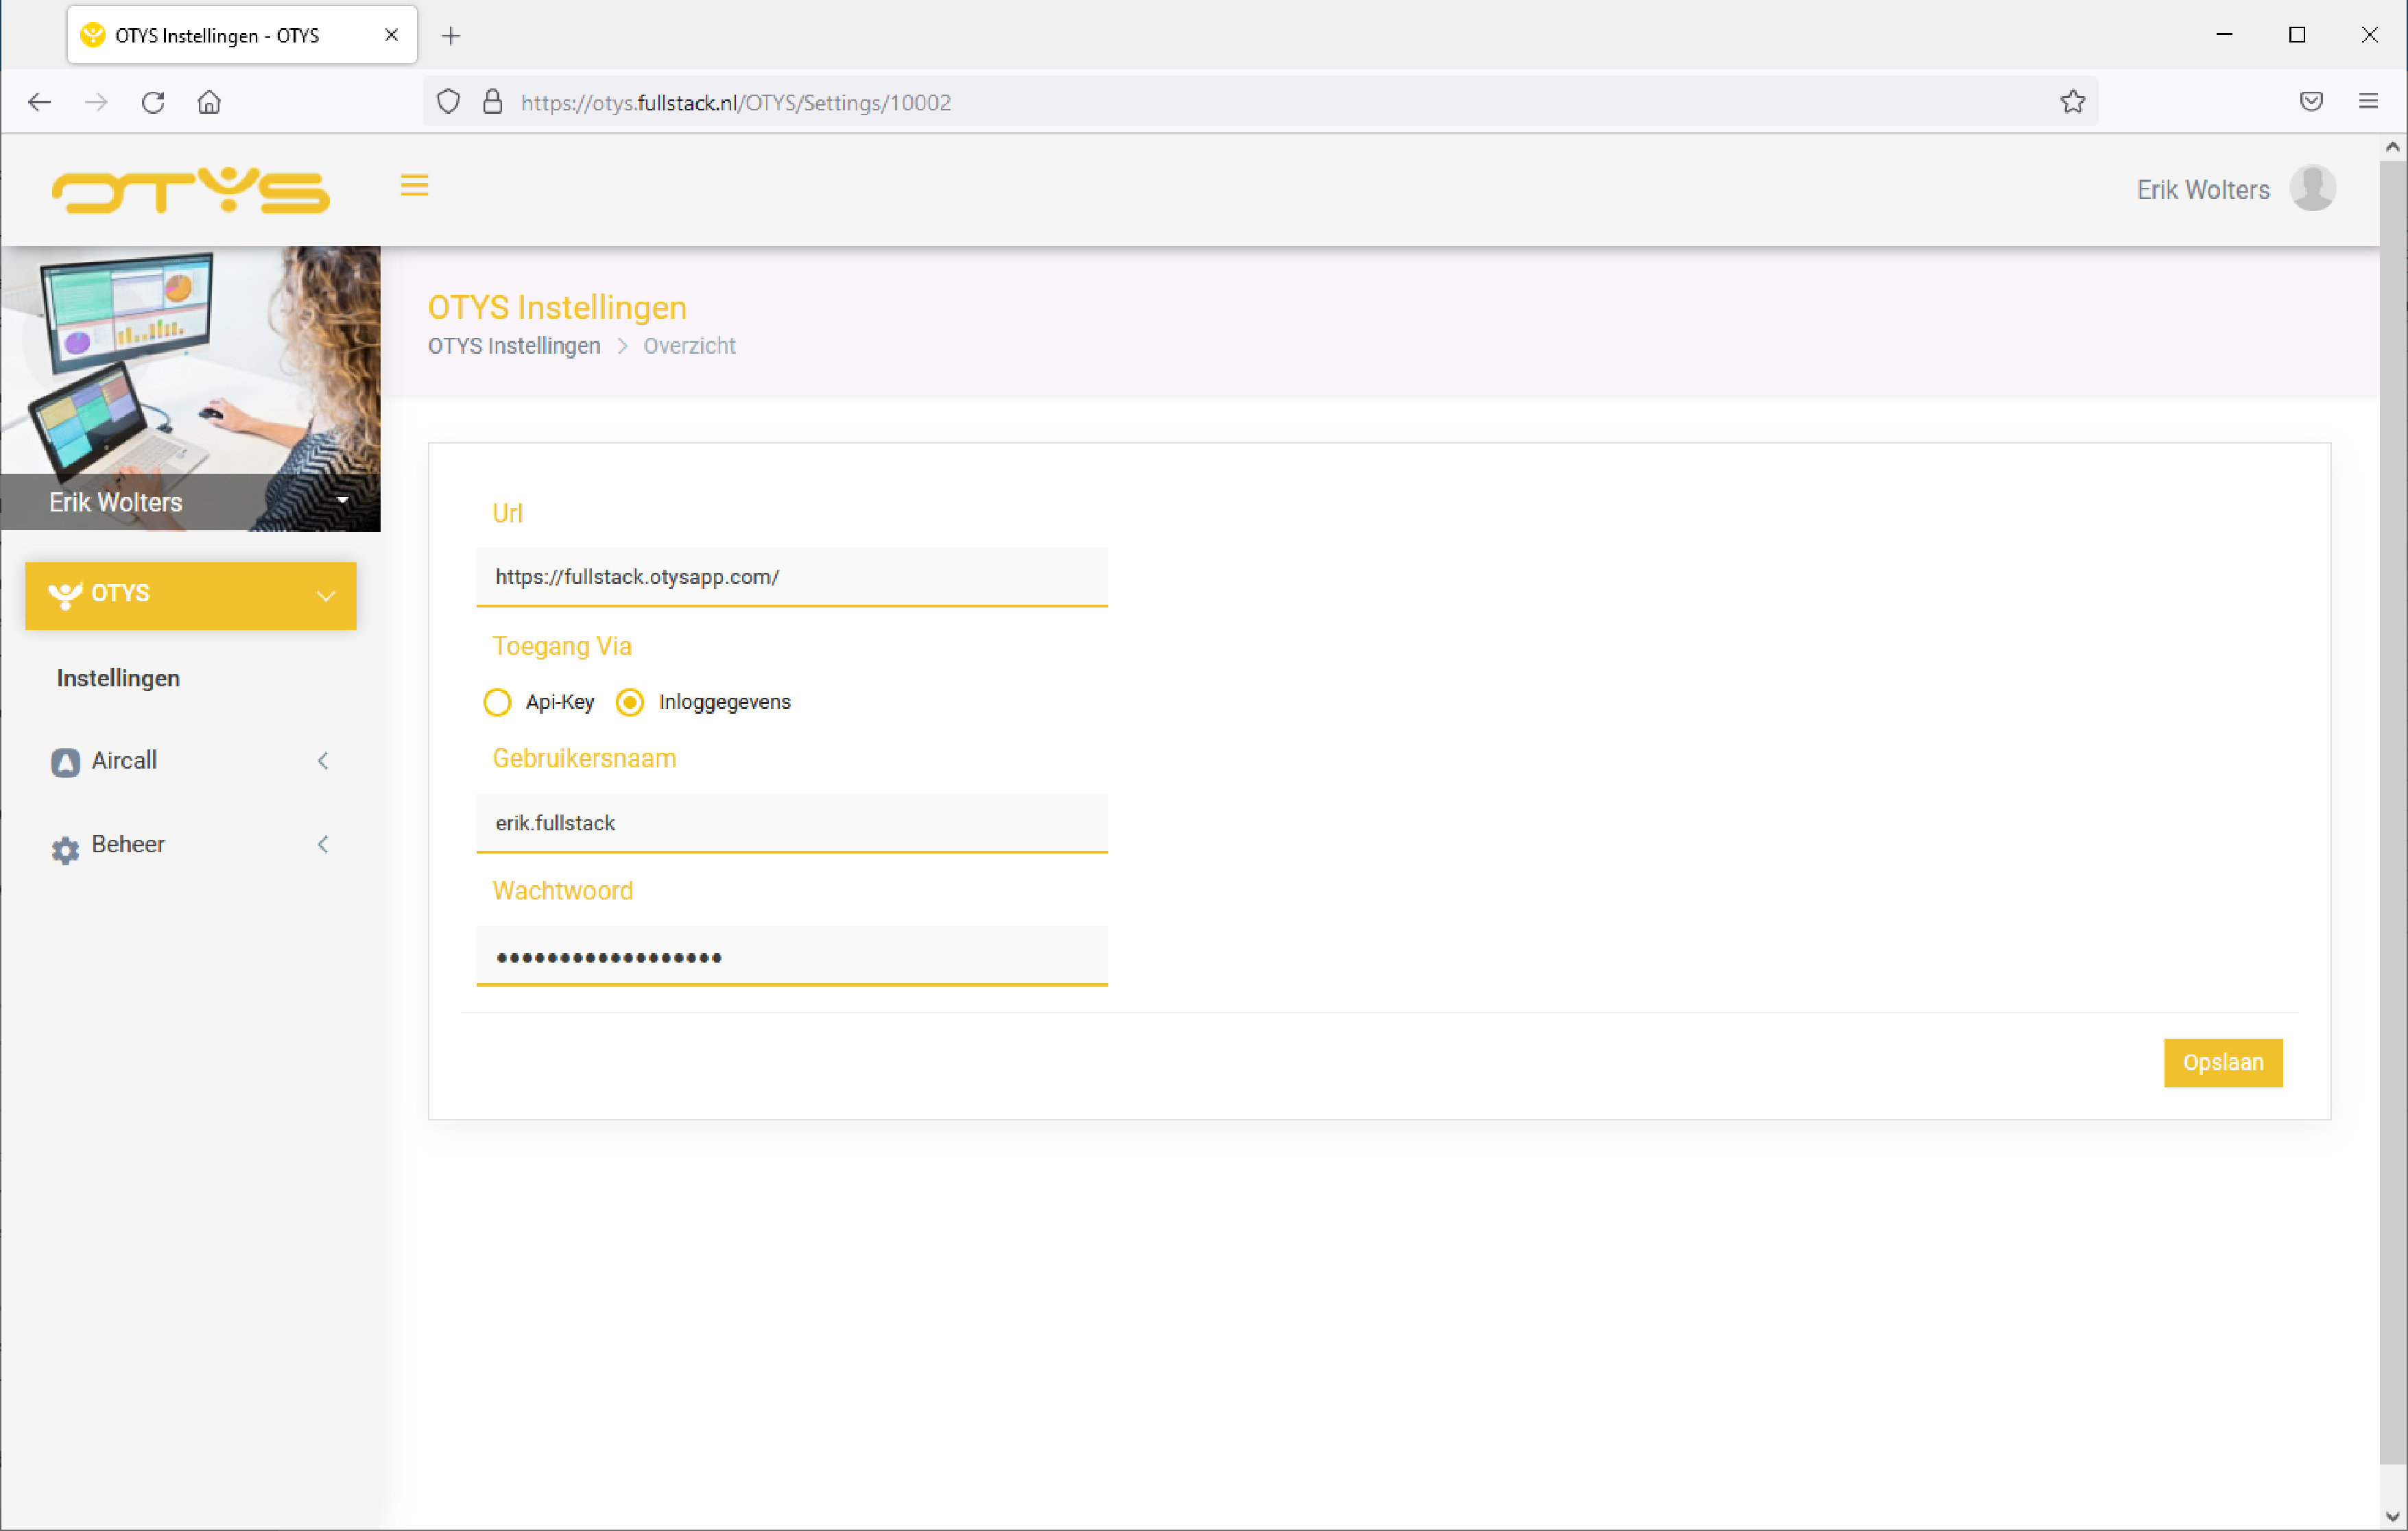Select the Inloggegevens radio option

tap(629, 703)
